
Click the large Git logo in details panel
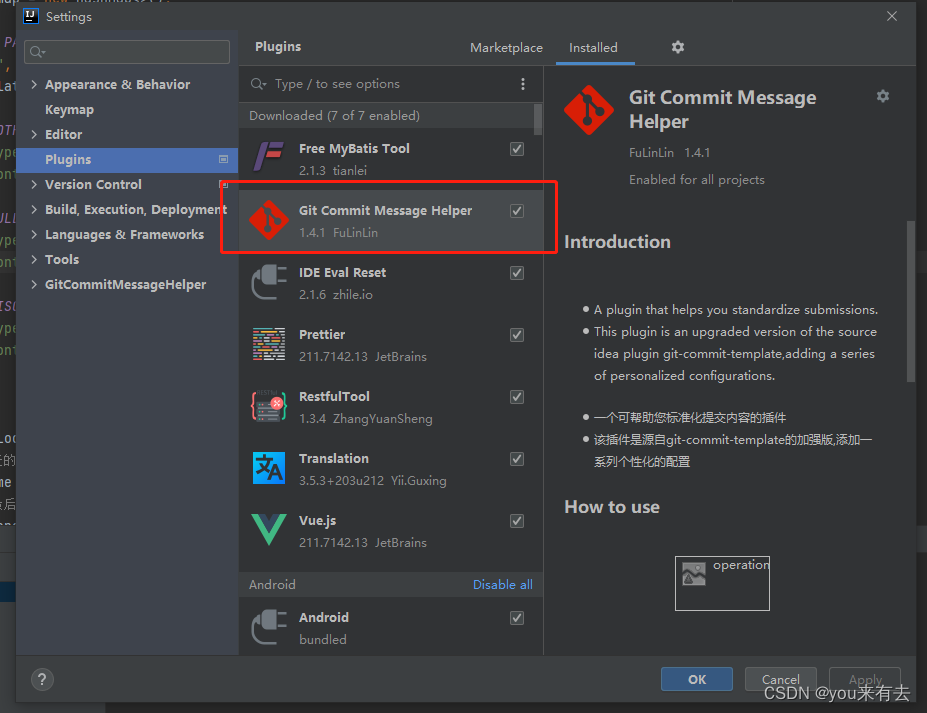click(x=588, y=110)
